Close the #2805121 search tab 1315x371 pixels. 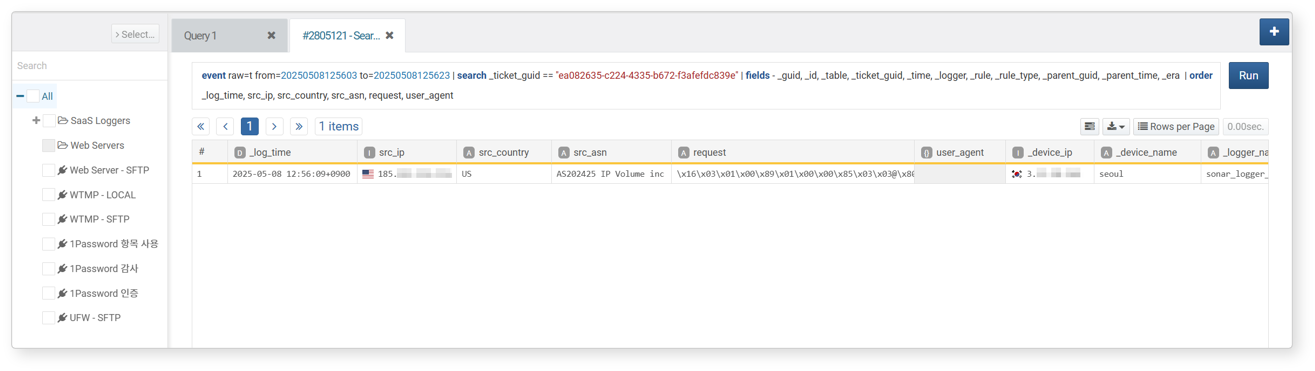point(390,35)
